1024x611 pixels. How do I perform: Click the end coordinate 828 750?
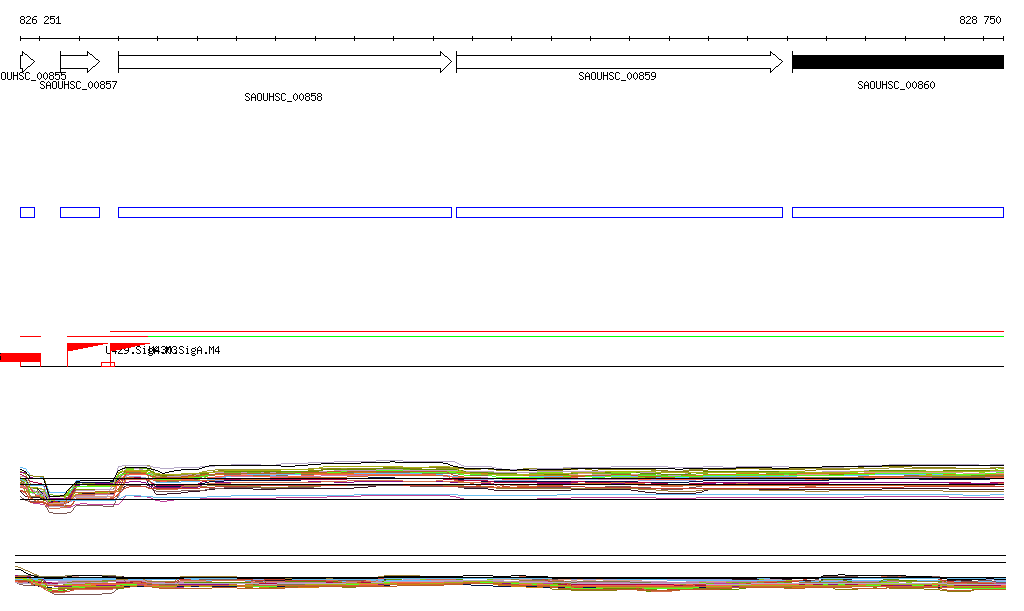(979, 20)
